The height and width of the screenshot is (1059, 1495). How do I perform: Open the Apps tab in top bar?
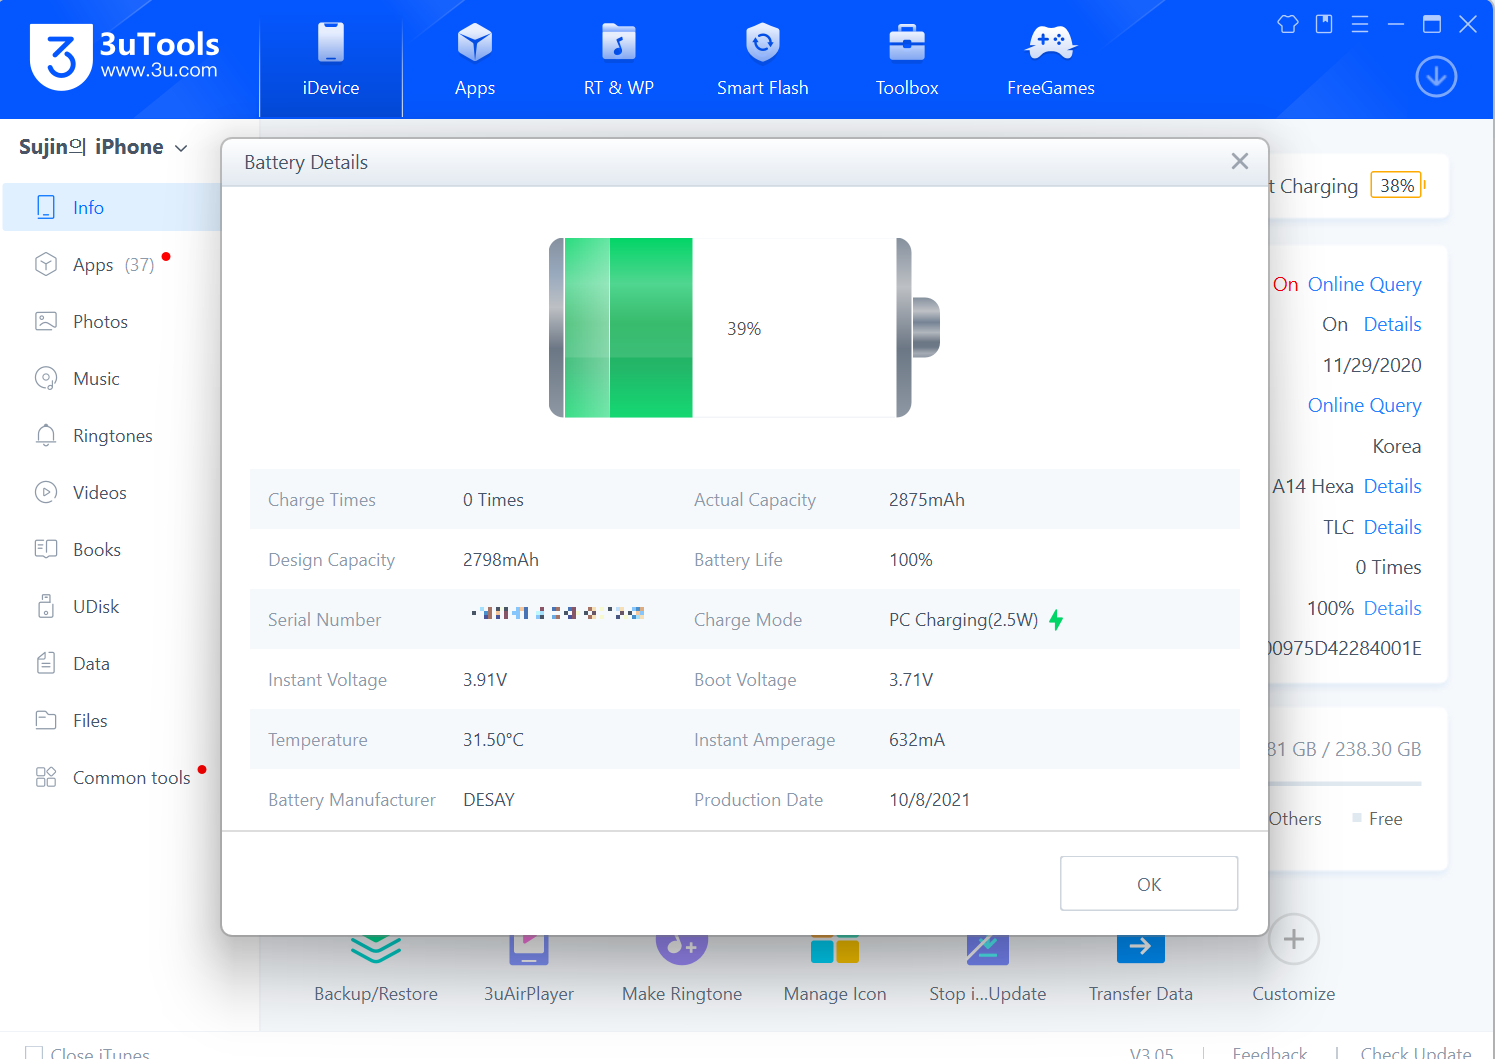tap(475, 60)
